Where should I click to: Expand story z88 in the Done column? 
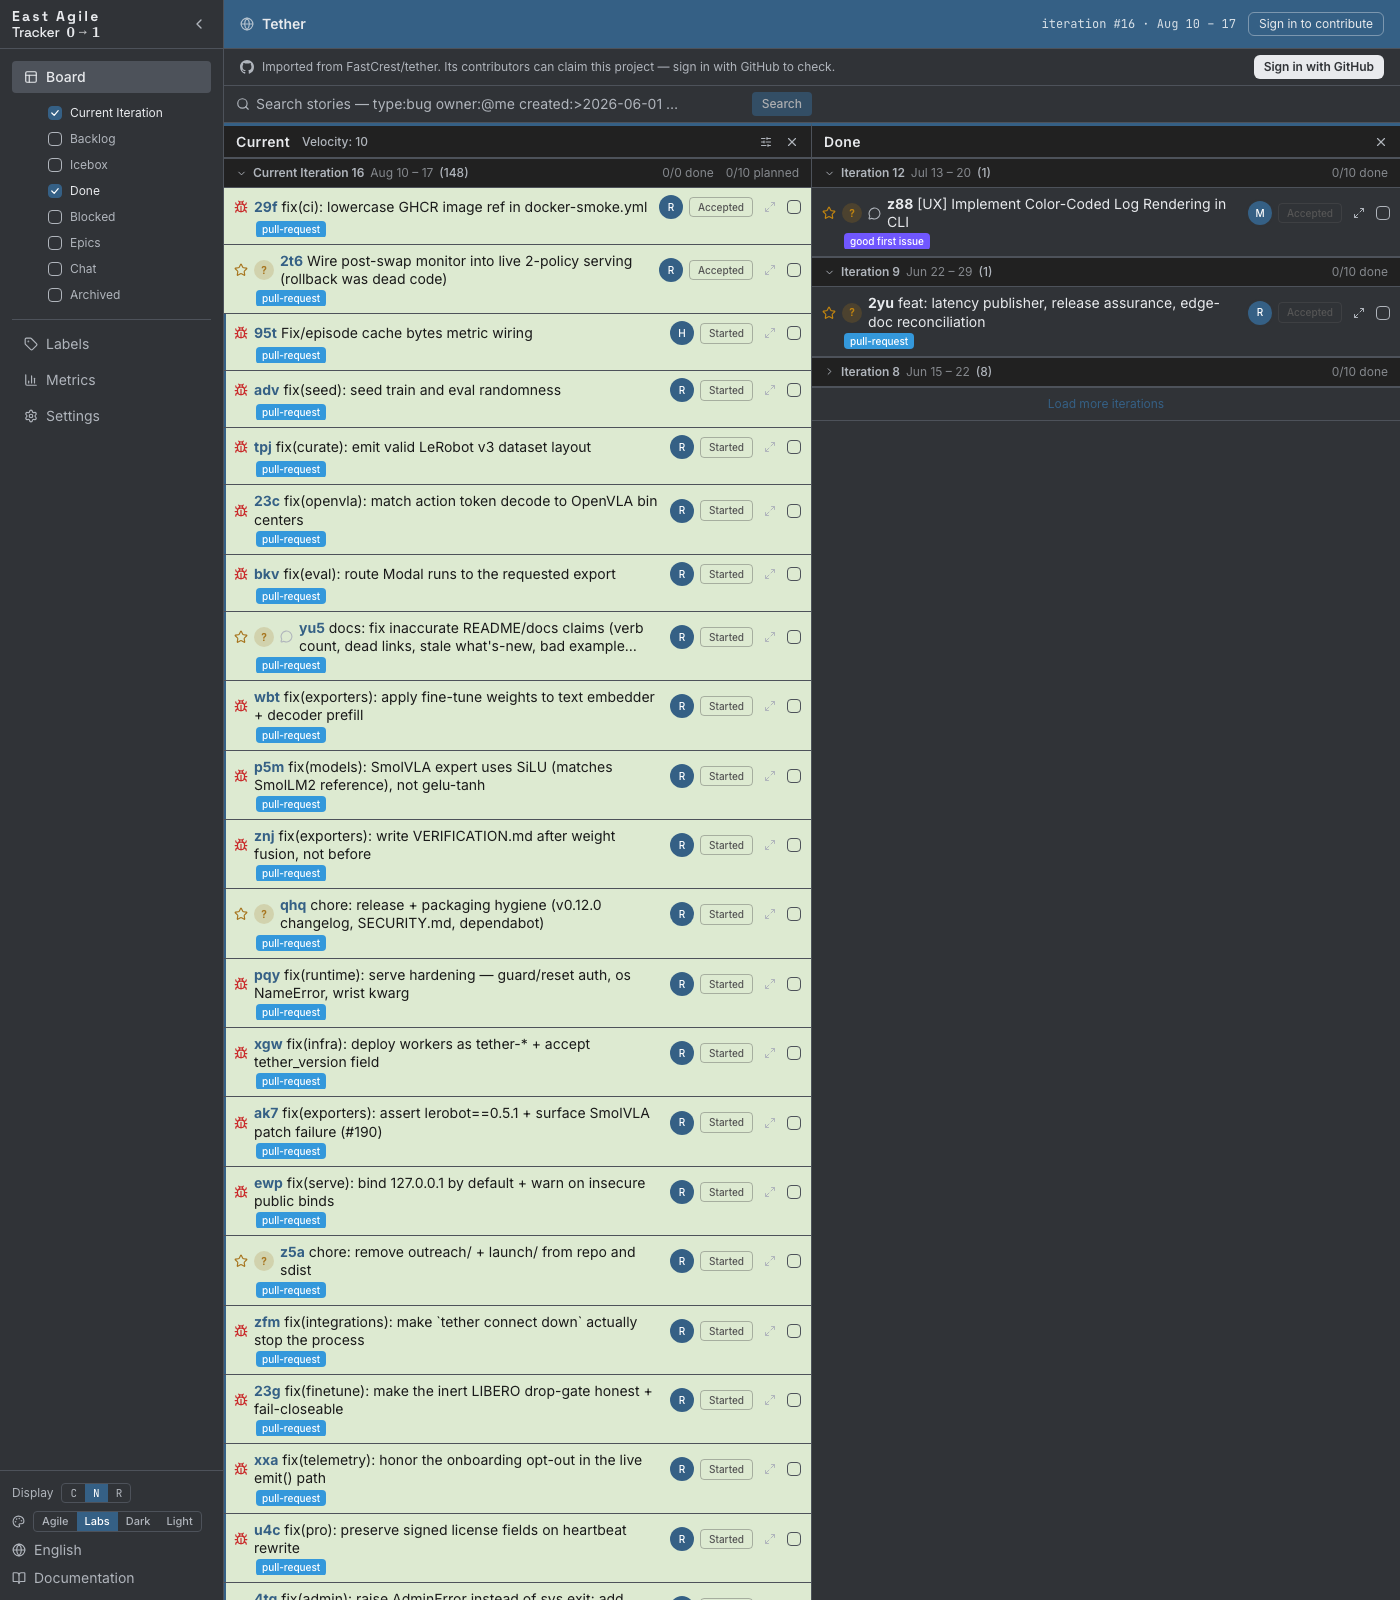pos(1359,213)
